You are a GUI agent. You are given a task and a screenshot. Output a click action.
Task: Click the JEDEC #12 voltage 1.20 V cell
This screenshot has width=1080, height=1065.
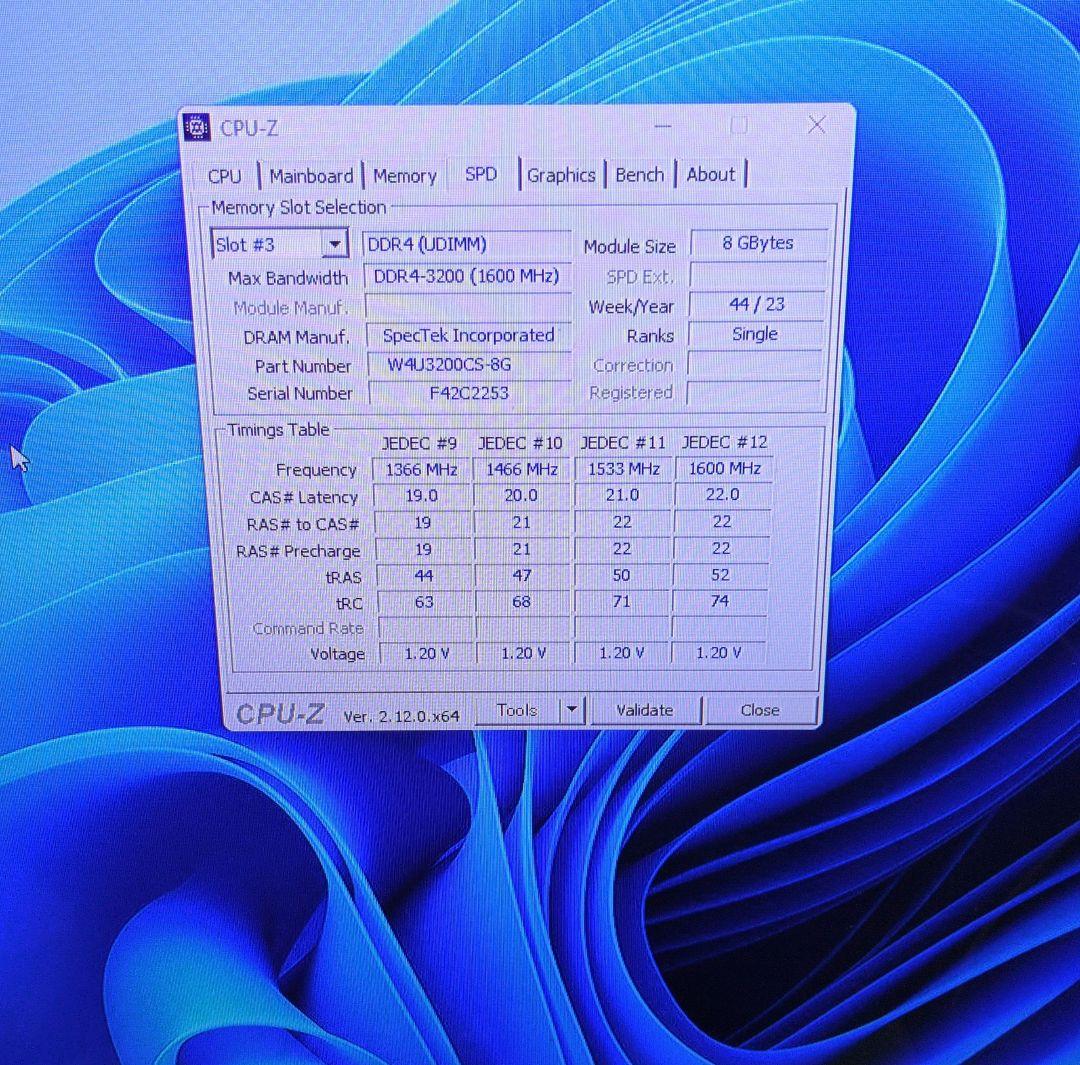point(718,652)
